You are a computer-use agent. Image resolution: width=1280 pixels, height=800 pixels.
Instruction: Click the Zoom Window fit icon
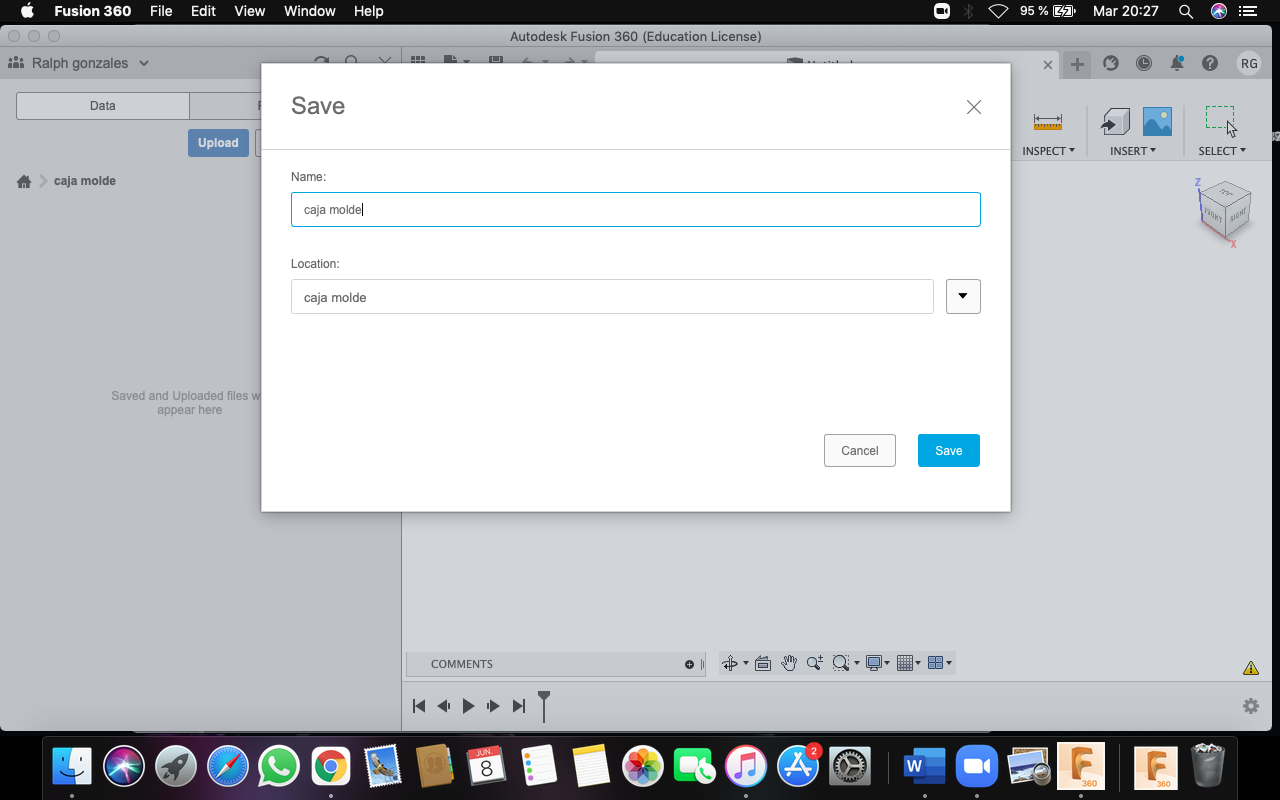(841, 663)
